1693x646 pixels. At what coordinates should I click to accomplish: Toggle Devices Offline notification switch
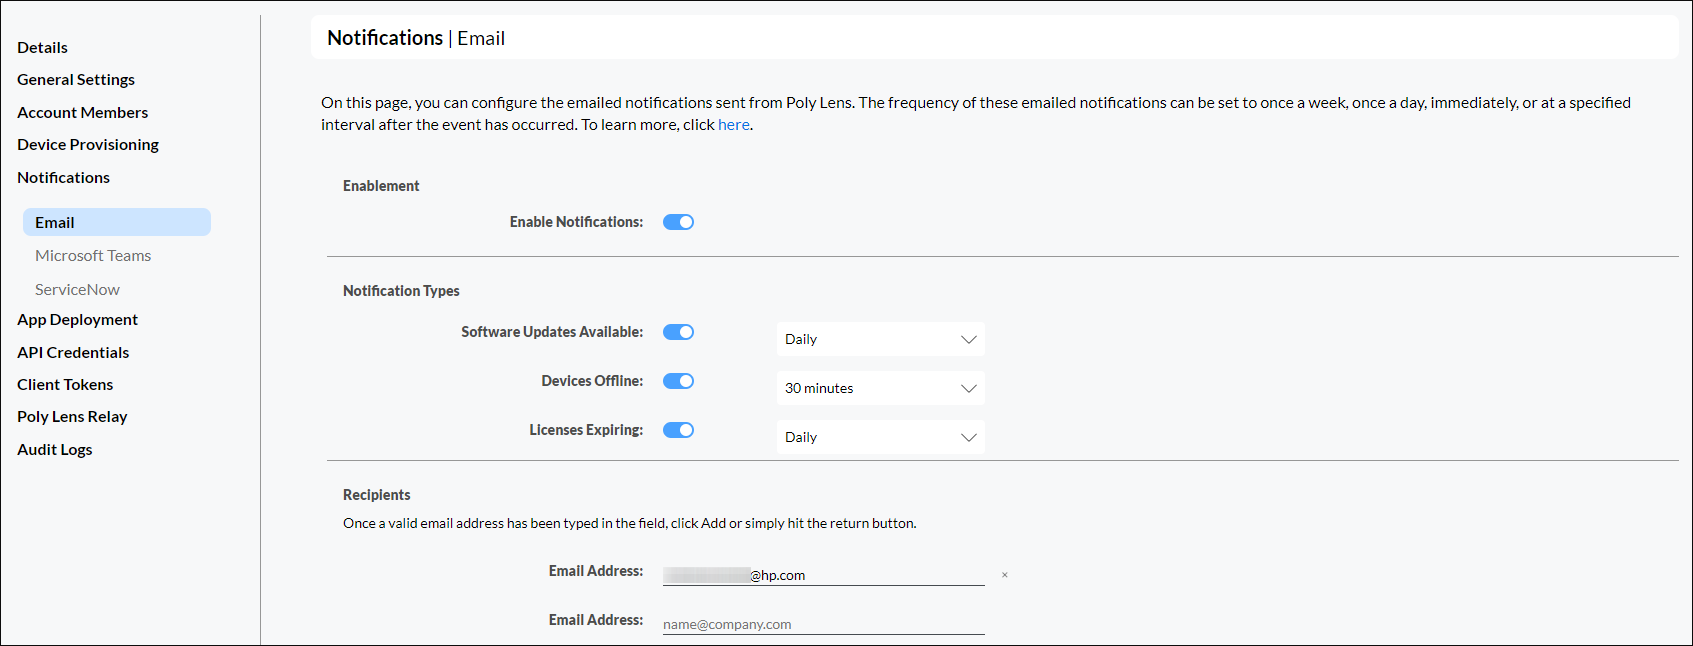click(678, 381)
